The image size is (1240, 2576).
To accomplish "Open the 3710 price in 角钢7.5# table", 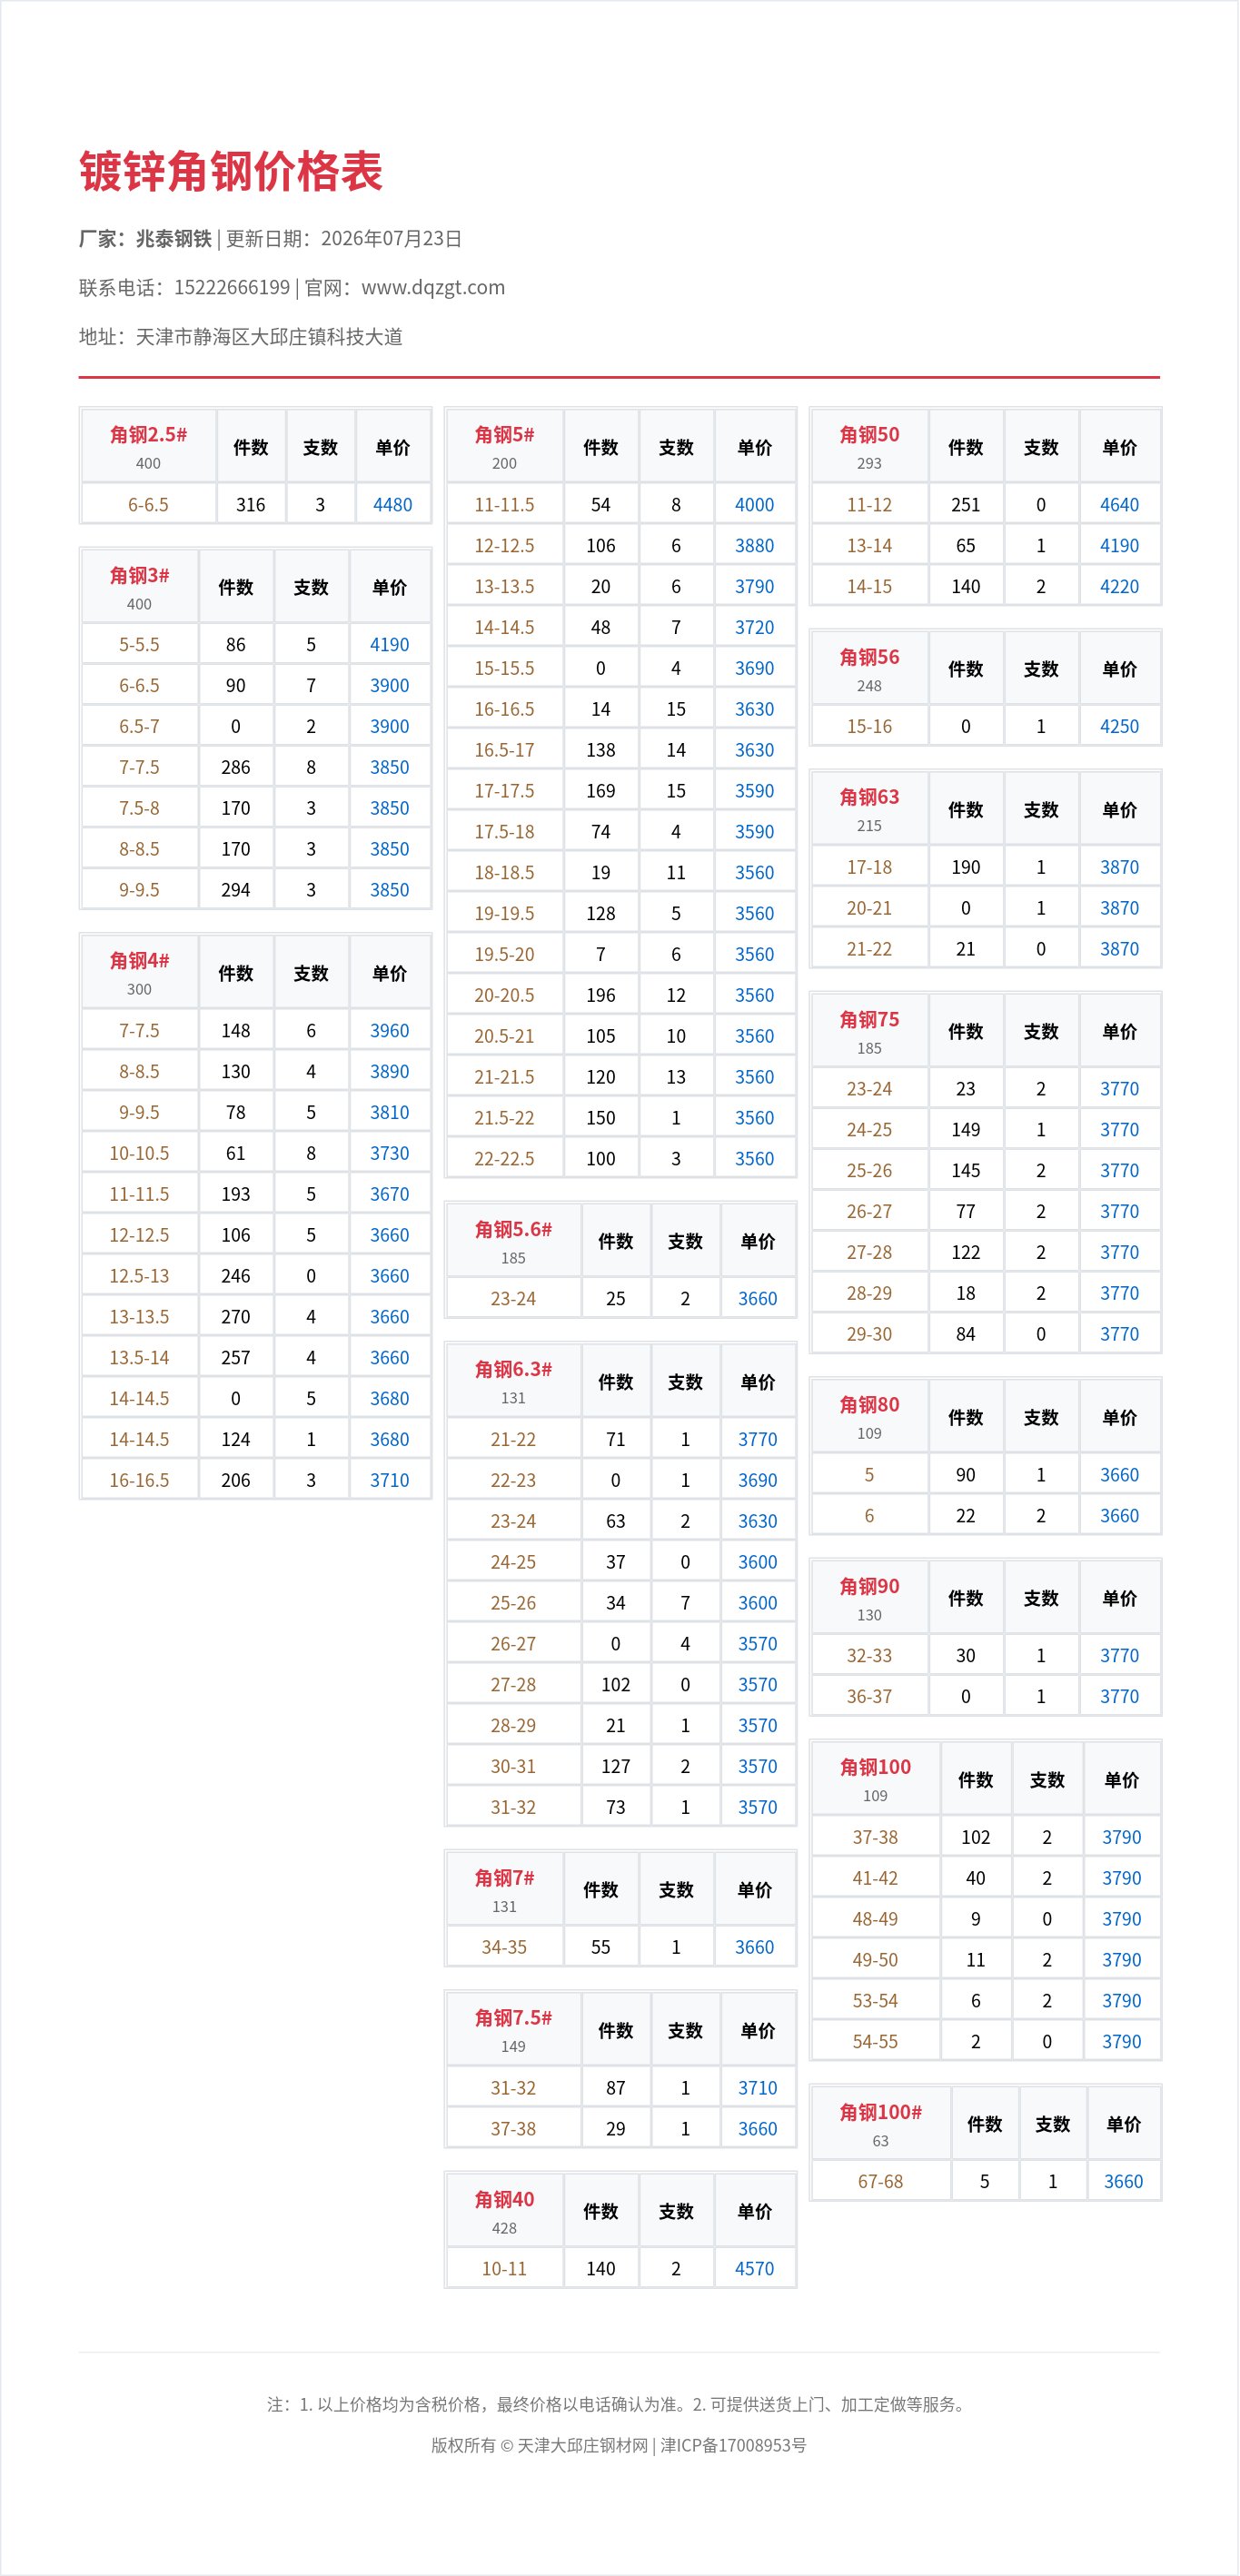I will pos(758,2087).
